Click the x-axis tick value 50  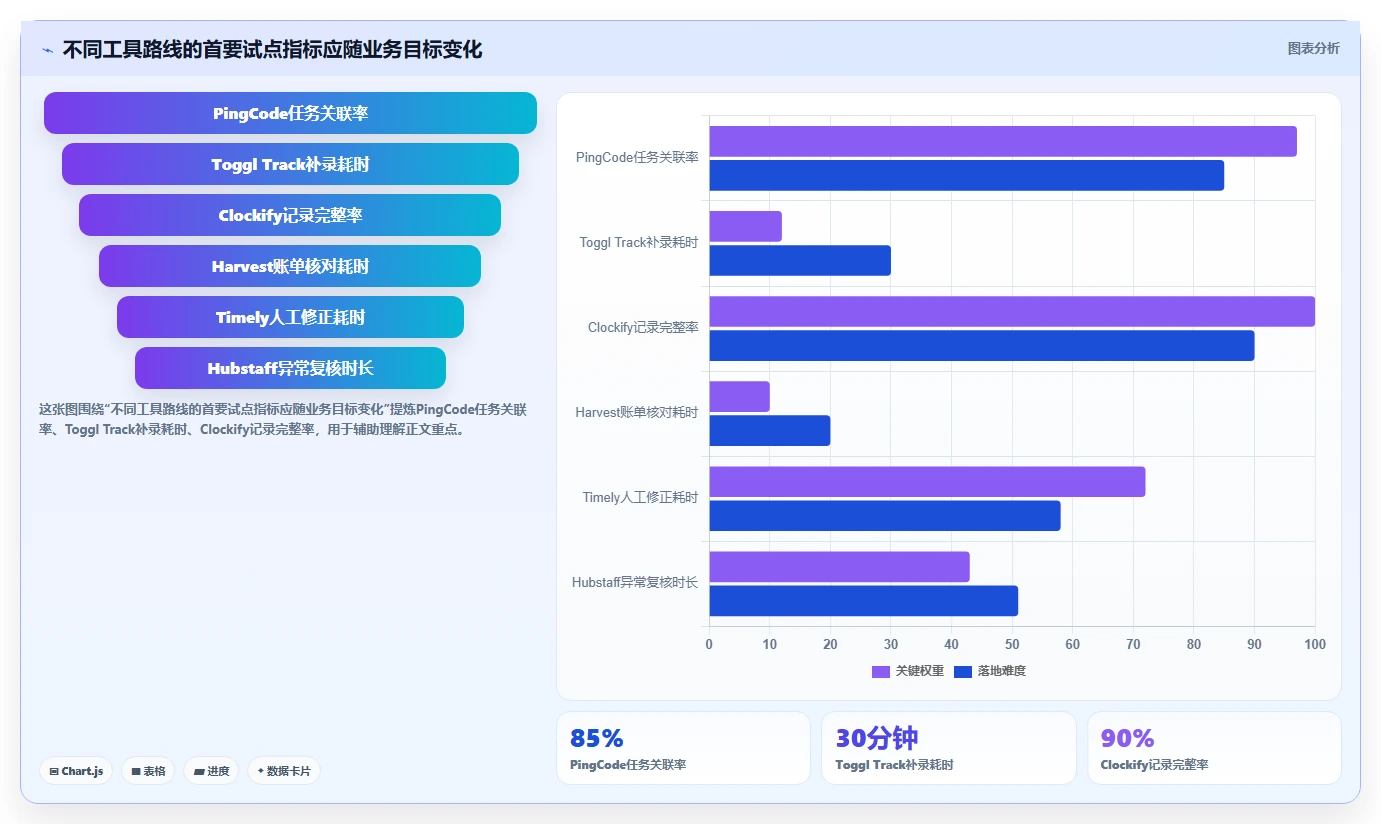point(1012,644)
